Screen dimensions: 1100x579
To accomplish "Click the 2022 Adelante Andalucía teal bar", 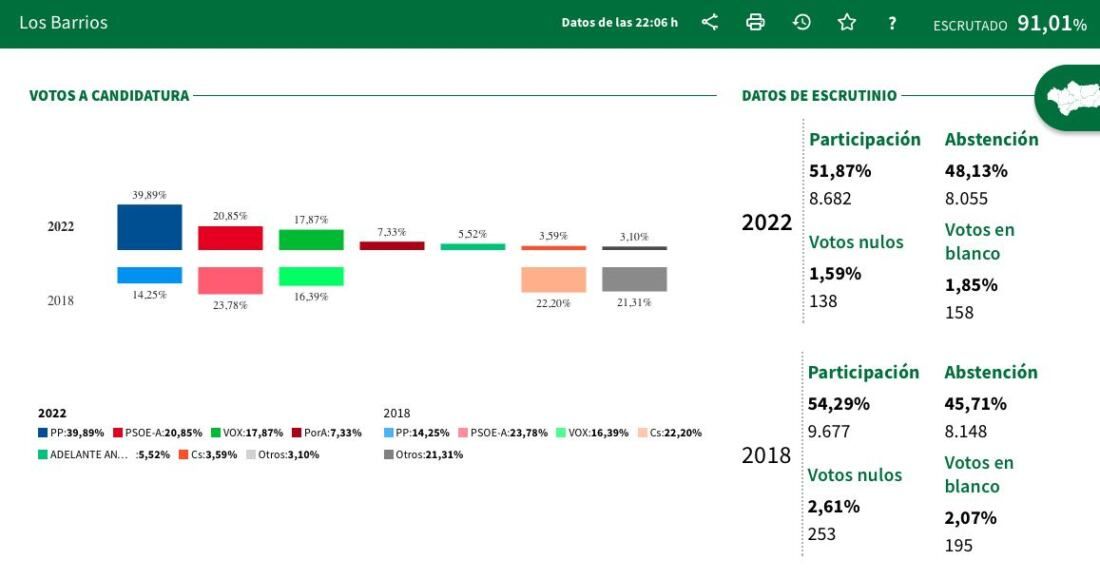I will coord(472,247).
